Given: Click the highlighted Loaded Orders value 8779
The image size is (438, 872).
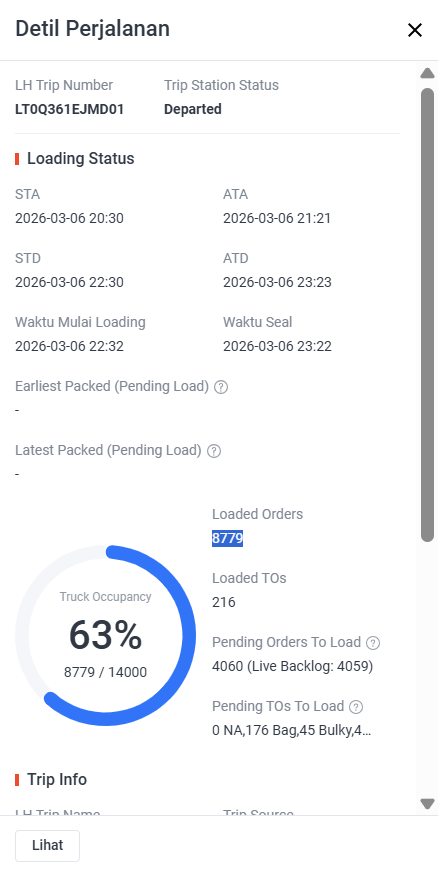Looking at the screenshot, I should click(x=227, y=538).
